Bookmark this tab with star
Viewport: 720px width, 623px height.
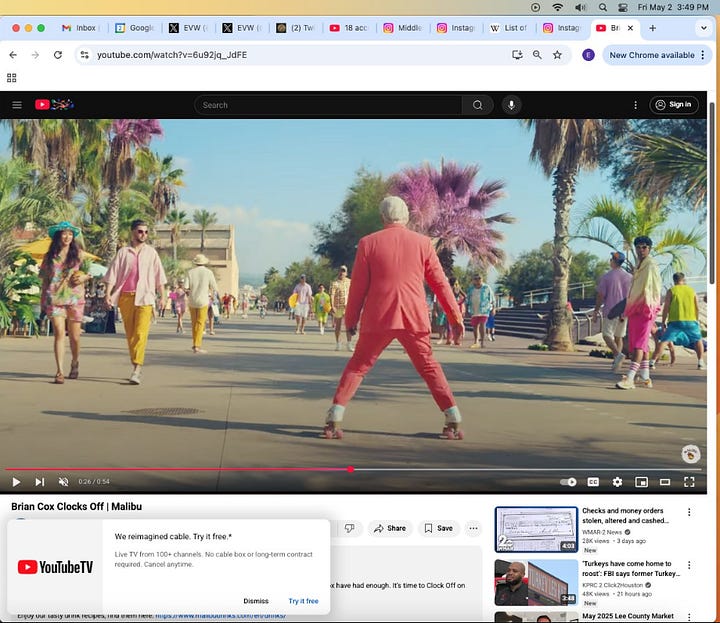click(x=557, y=55)
